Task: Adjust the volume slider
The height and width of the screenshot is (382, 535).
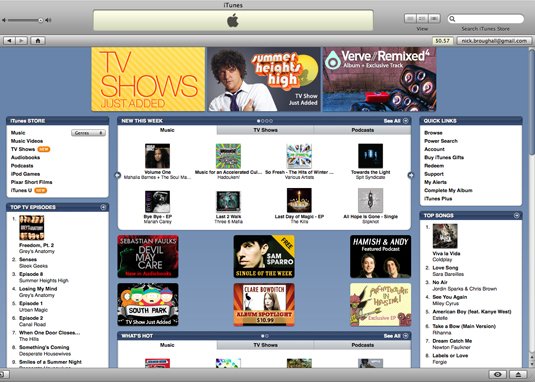Action: tap(24, 20)
